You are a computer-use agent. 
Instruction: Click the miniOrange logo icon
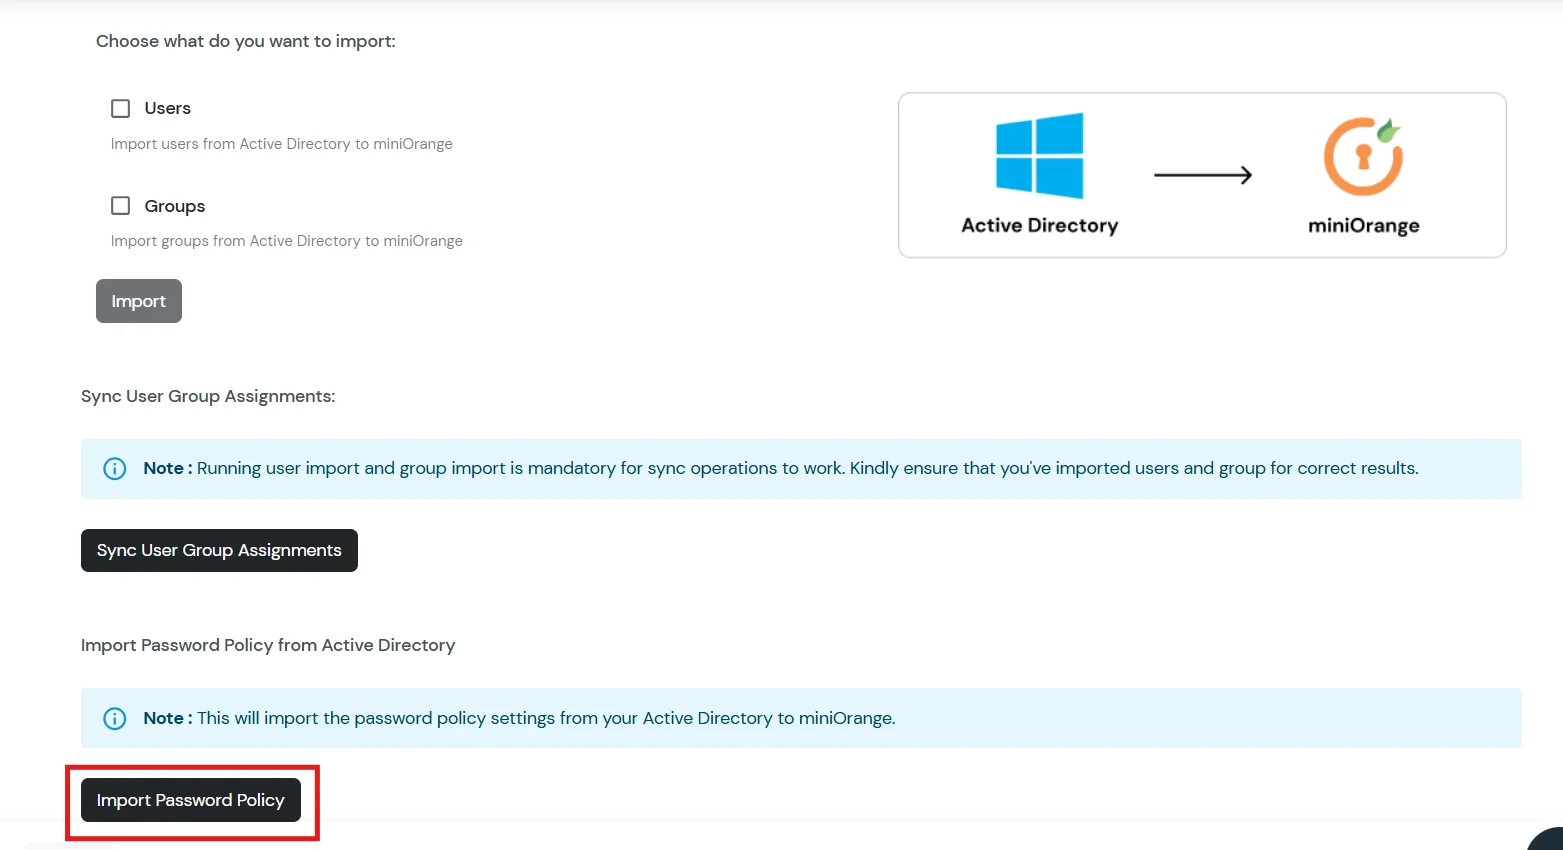[x=1363, y=157]
